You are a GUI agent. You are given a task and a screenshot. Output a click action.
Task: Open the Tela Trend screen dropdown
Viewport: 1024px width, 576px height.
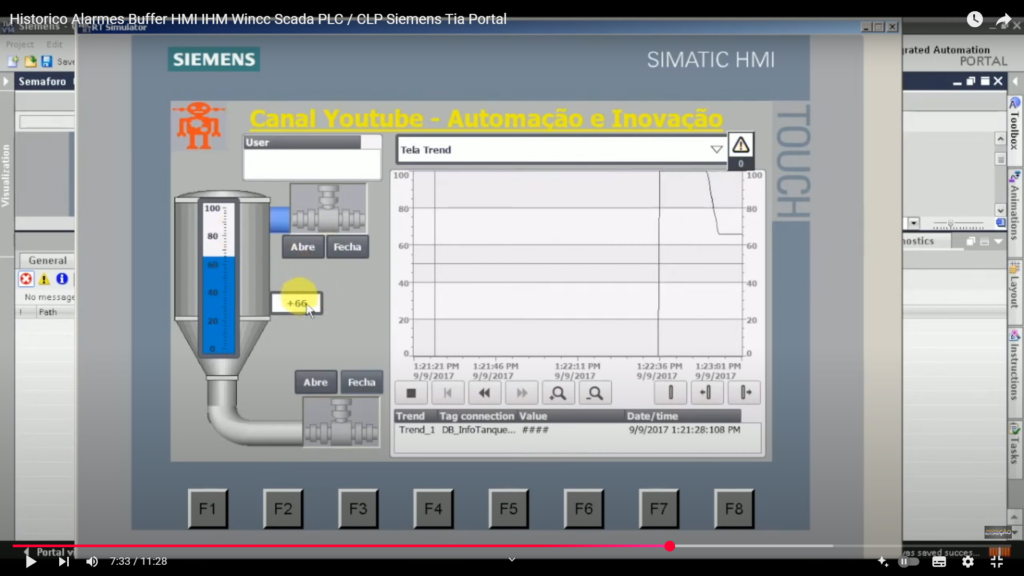716,150
